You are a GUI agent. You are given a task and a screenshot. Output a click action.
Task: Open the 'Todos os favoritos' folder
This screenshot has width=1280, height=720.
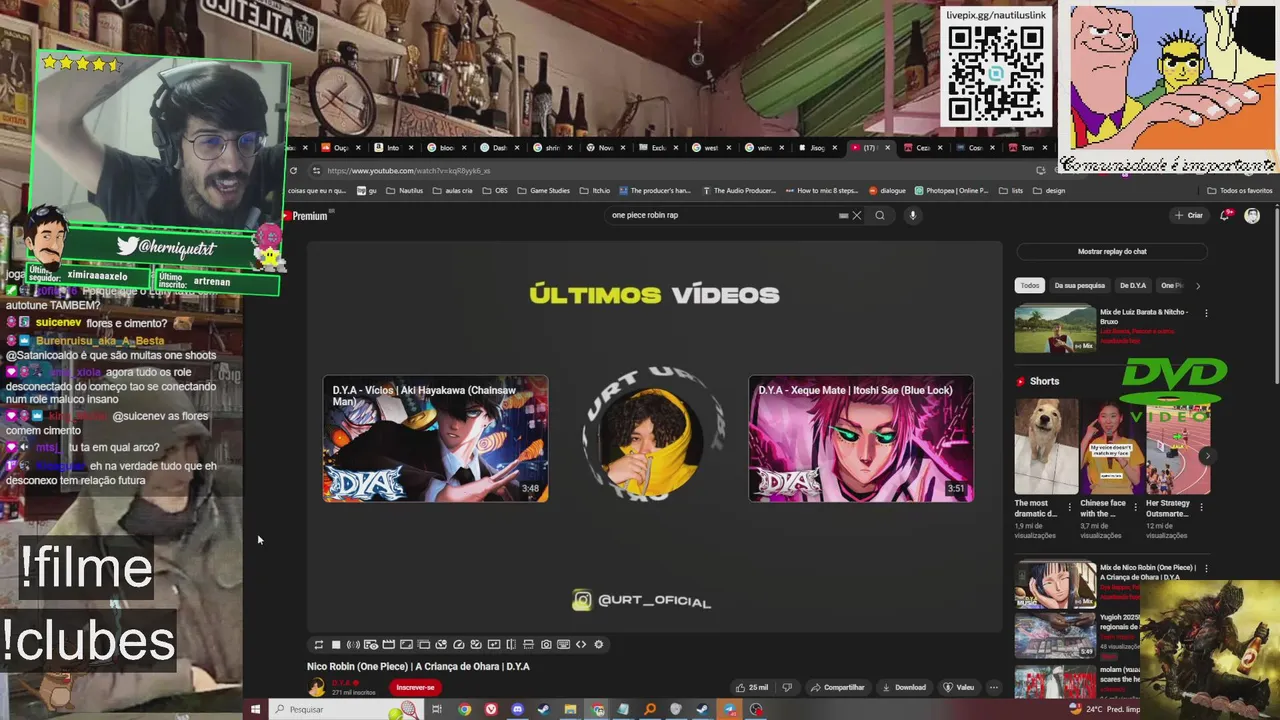pyautogui.click(x=1240, y=191)
